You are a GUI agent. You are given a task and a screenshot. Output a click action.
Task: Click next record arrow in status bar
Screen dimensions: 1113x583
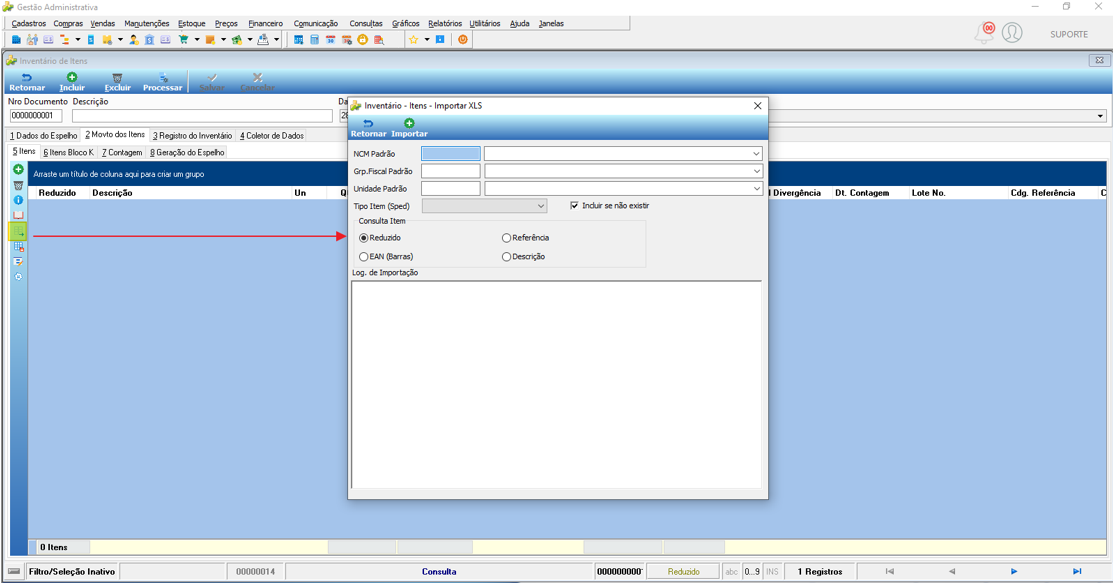pos(1014,572)
